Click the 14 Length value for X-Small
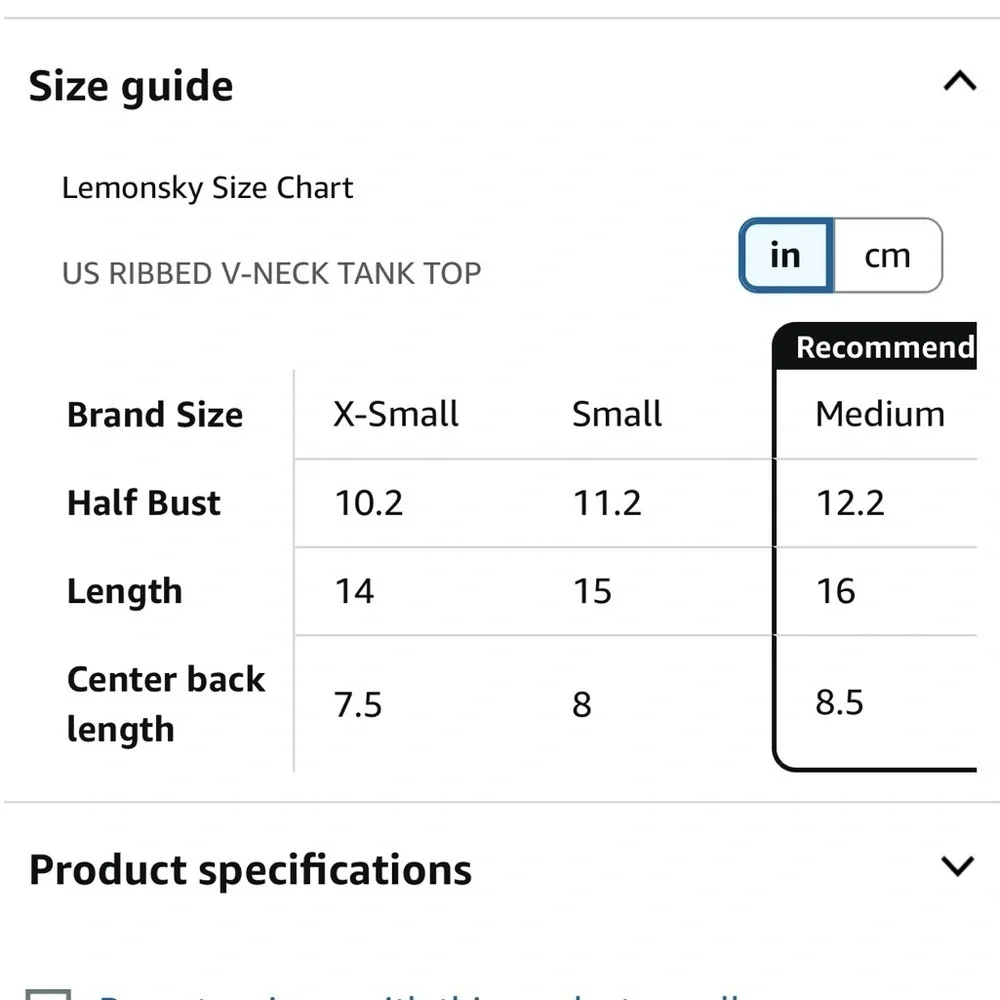Screen dimensions: 1000x1000 354,591
